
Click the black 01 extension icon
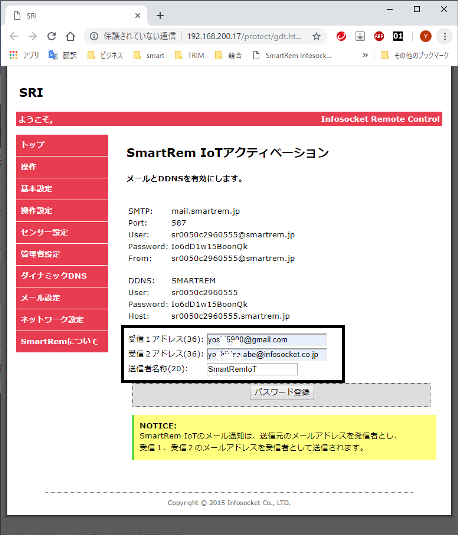(398, 36)
